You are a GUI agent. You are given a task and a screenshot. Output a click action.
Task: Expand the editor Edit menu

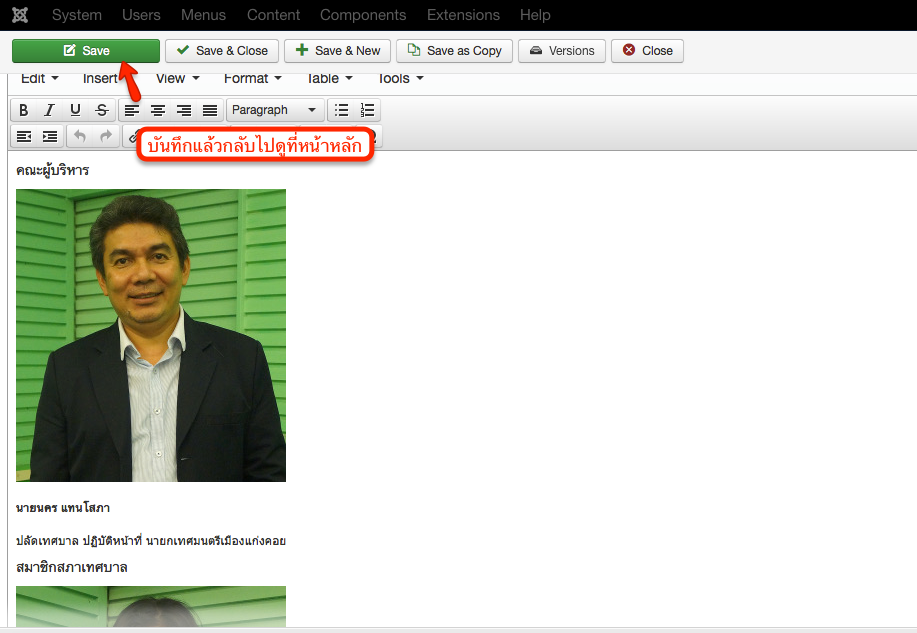tap(40, 78)
